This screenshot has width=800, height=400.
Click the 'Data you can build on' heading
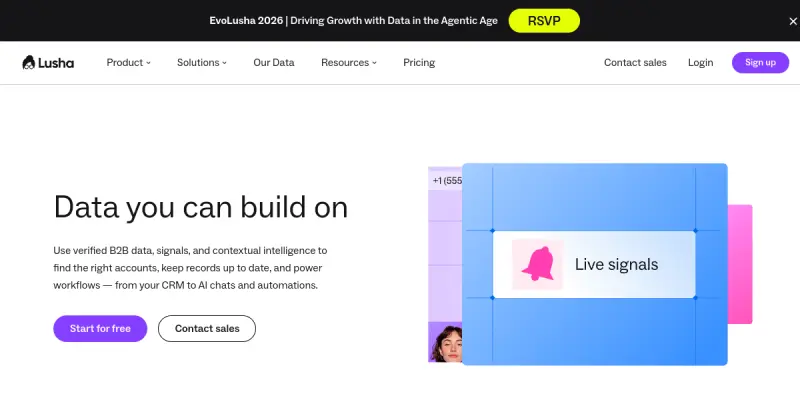click(201, 208)
